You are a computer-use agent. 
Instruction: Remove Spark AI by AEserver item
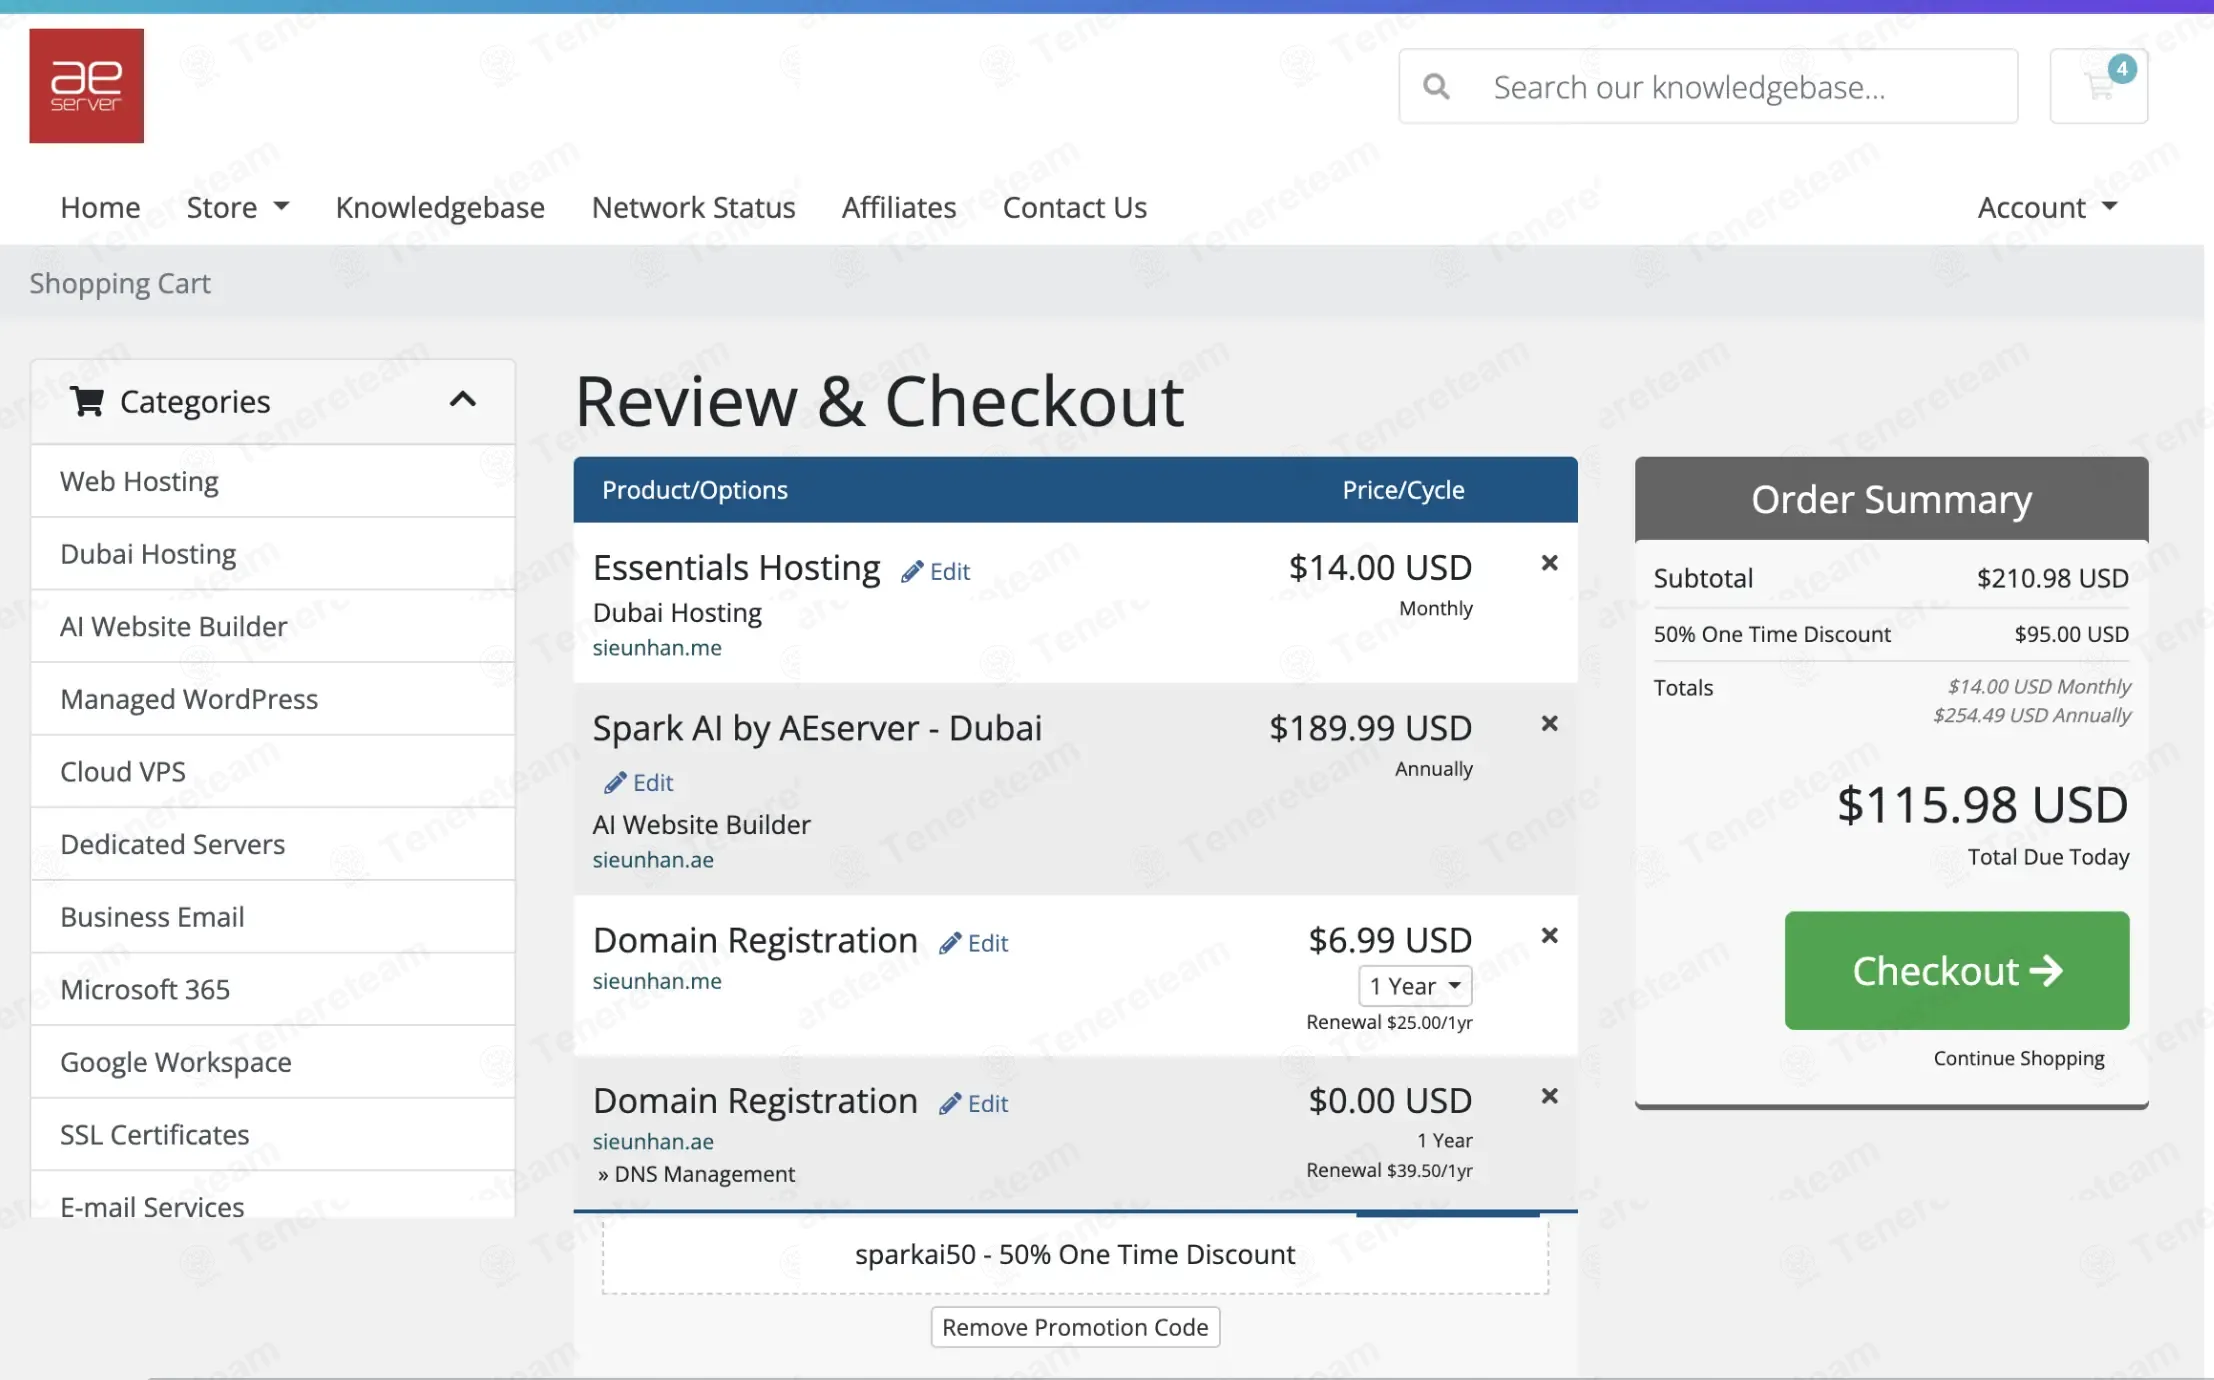click(x=1549, y=723)
